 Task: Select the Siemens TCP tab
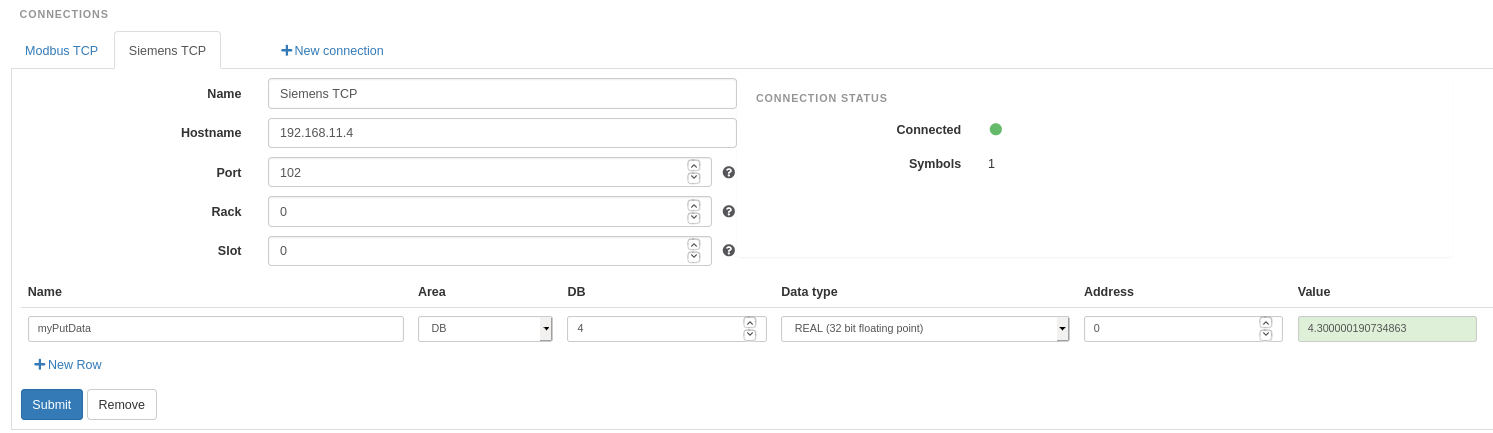pyautogui.click(x=167, y=50)
